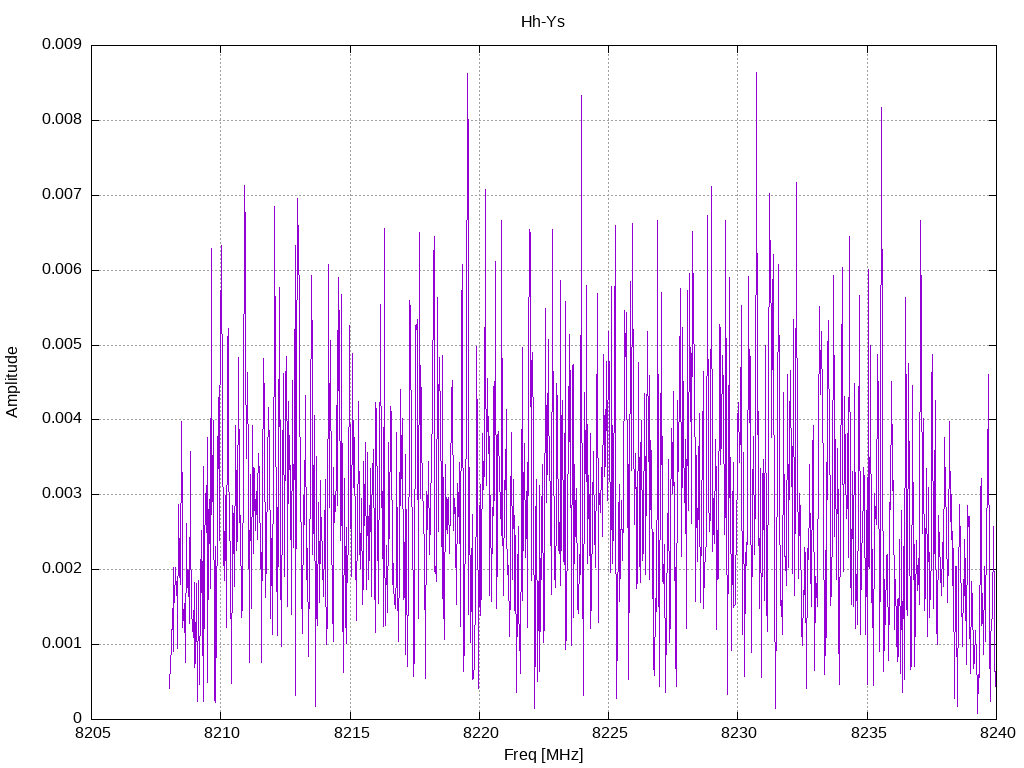The image size is (1024, 768).
Task: Click the Amplitude y-axis label
Action: pyautogui.click(x=12, y=382)
